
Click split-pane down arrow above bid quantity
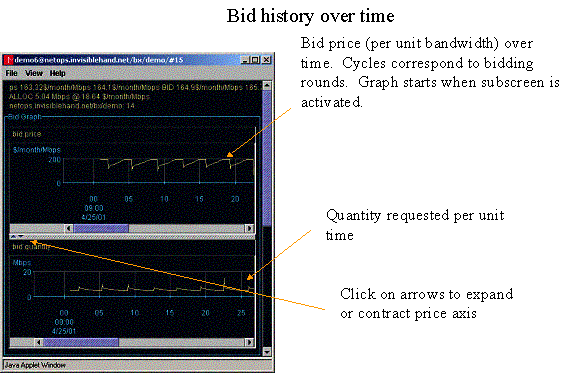(x=21, y=237)
